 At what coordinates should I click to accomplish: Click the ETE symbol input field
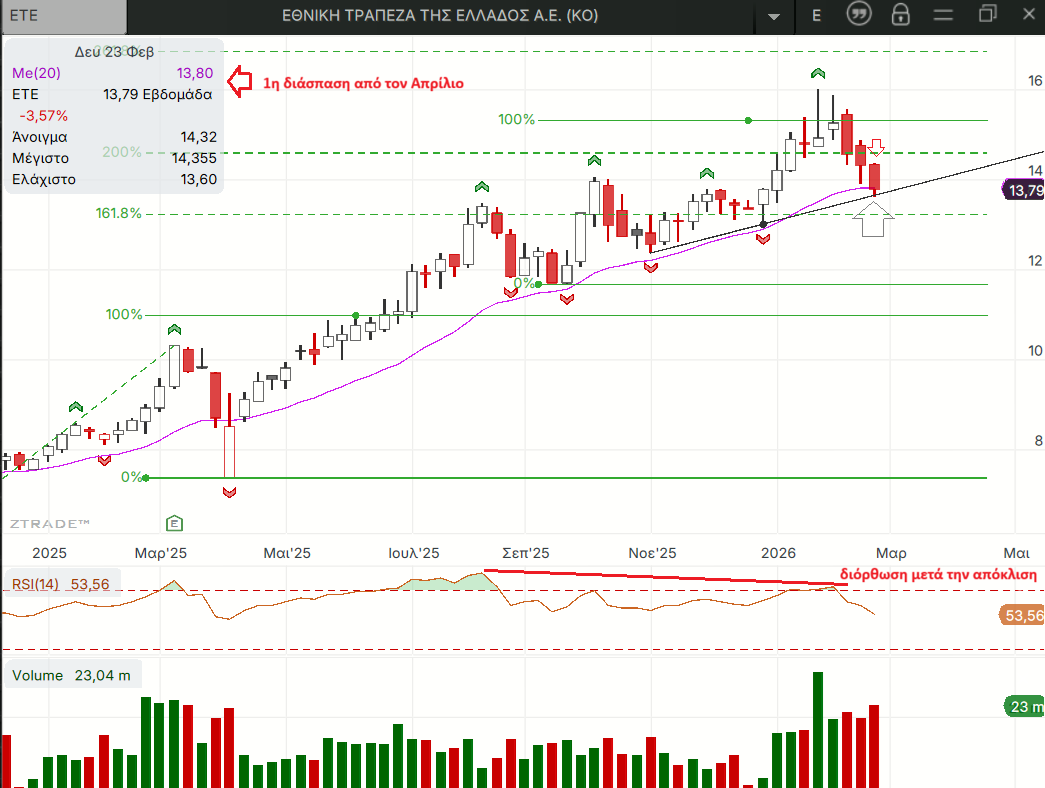tap(64, 16)
